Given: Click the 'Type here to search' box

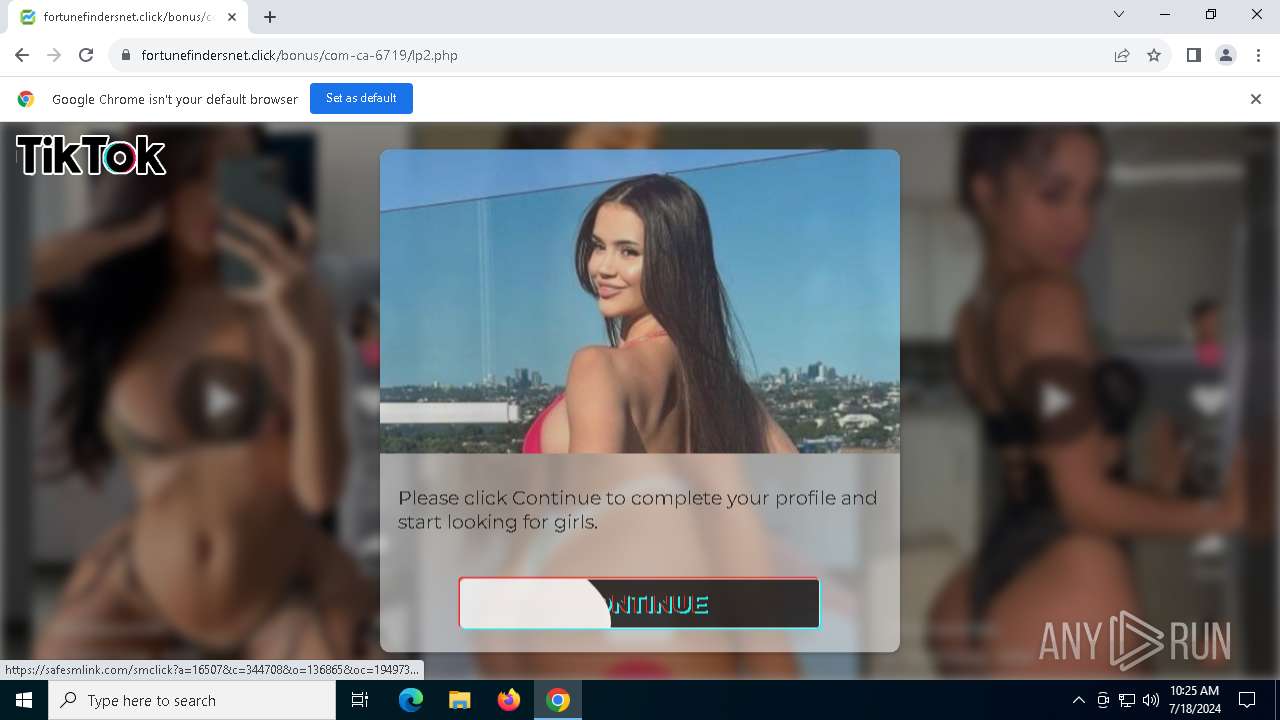Looking at the screenshot, I should pyautogui.click(x=192, y=700).
